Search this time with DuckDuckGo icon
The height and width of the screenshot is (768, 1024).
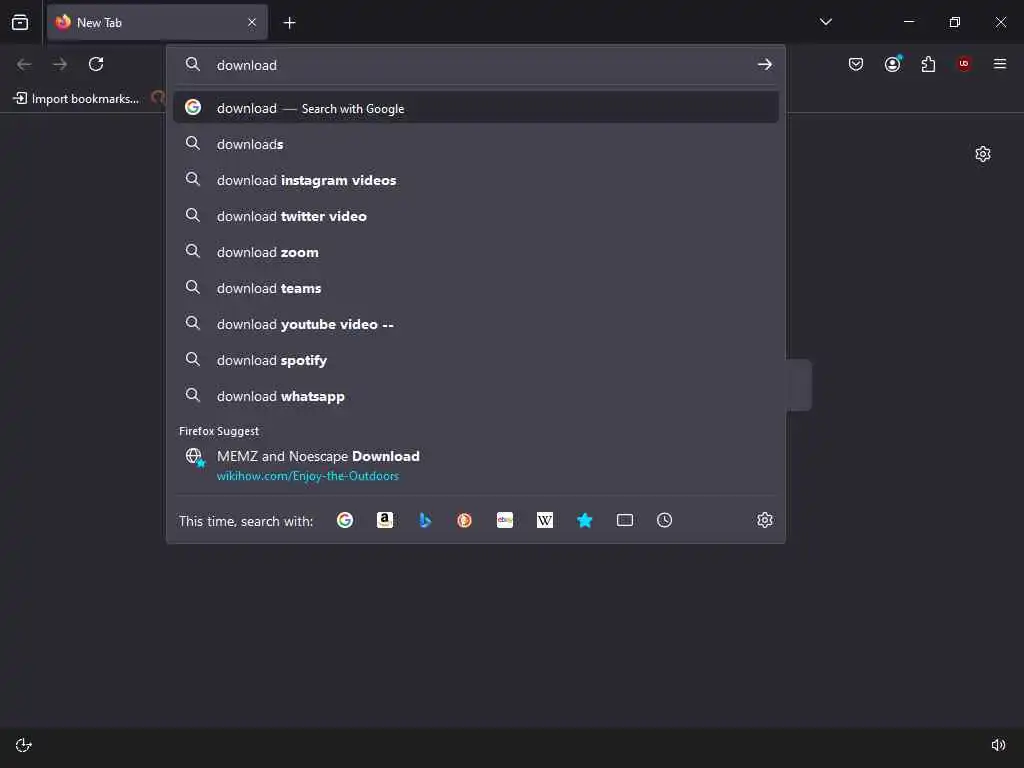pos(464,520)
